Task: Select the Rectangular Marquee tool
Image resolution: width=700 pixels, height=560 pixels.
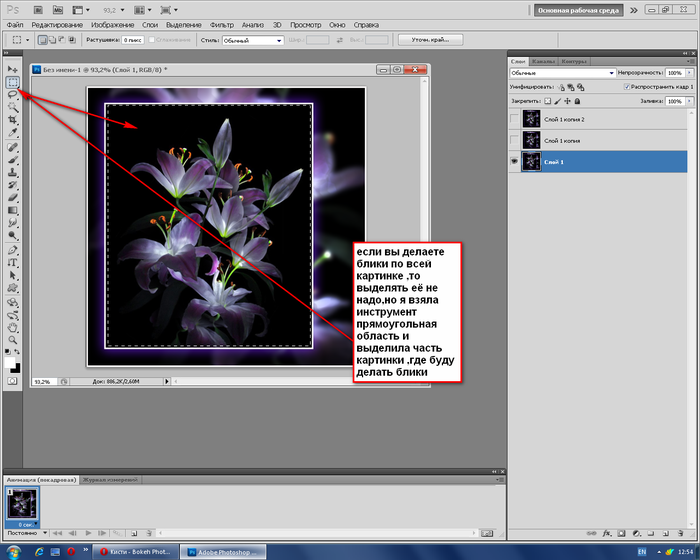Action: 12,81
